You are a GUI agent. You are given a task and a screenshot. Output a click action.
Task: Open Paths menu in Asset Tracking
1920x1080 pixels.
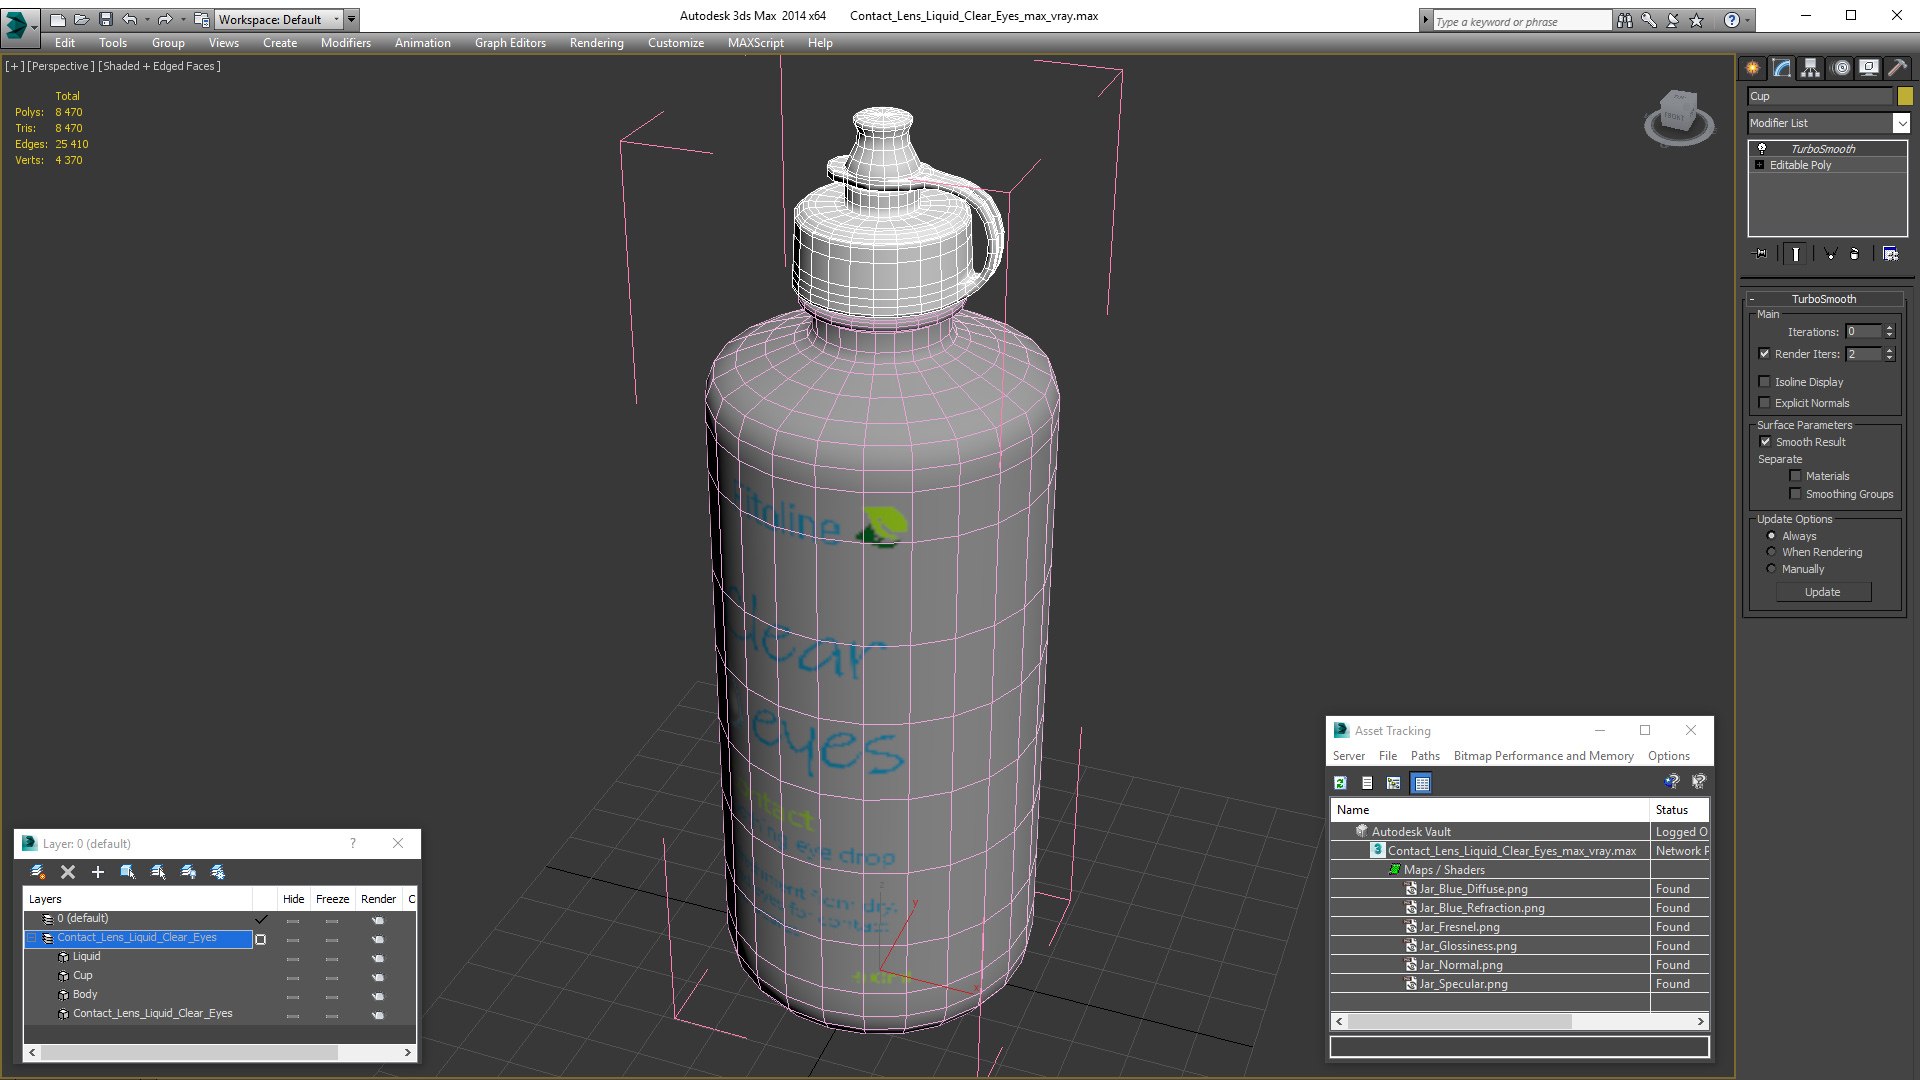coord(1425,756)
